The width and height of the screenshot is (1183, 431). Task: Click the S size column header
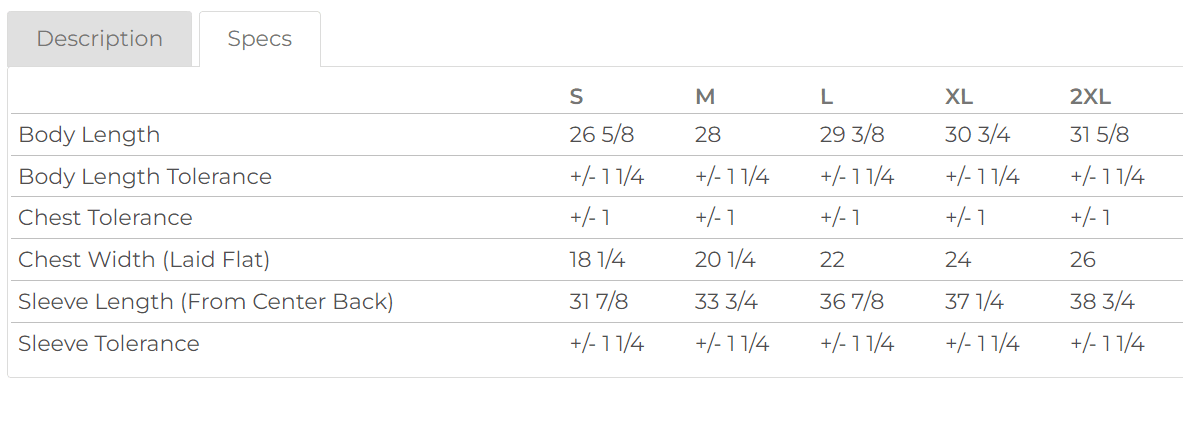[576, 97]
